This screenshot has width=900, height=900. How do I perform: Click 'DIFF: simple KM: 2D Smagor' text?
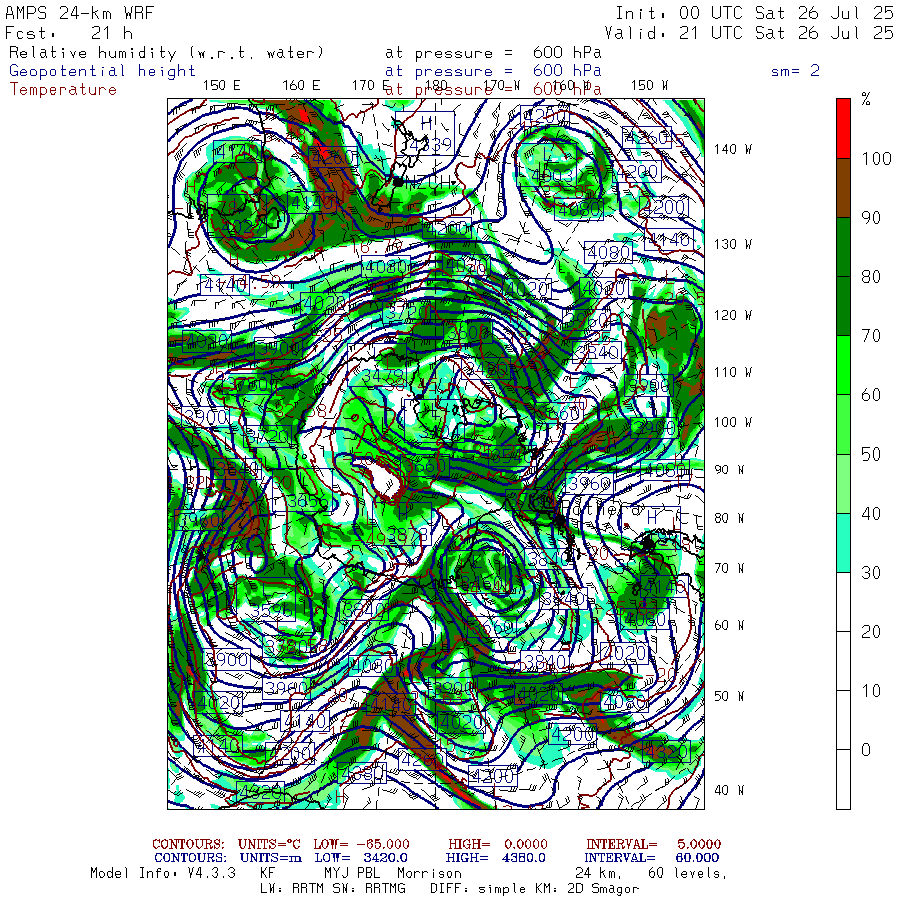coord(534,889)
